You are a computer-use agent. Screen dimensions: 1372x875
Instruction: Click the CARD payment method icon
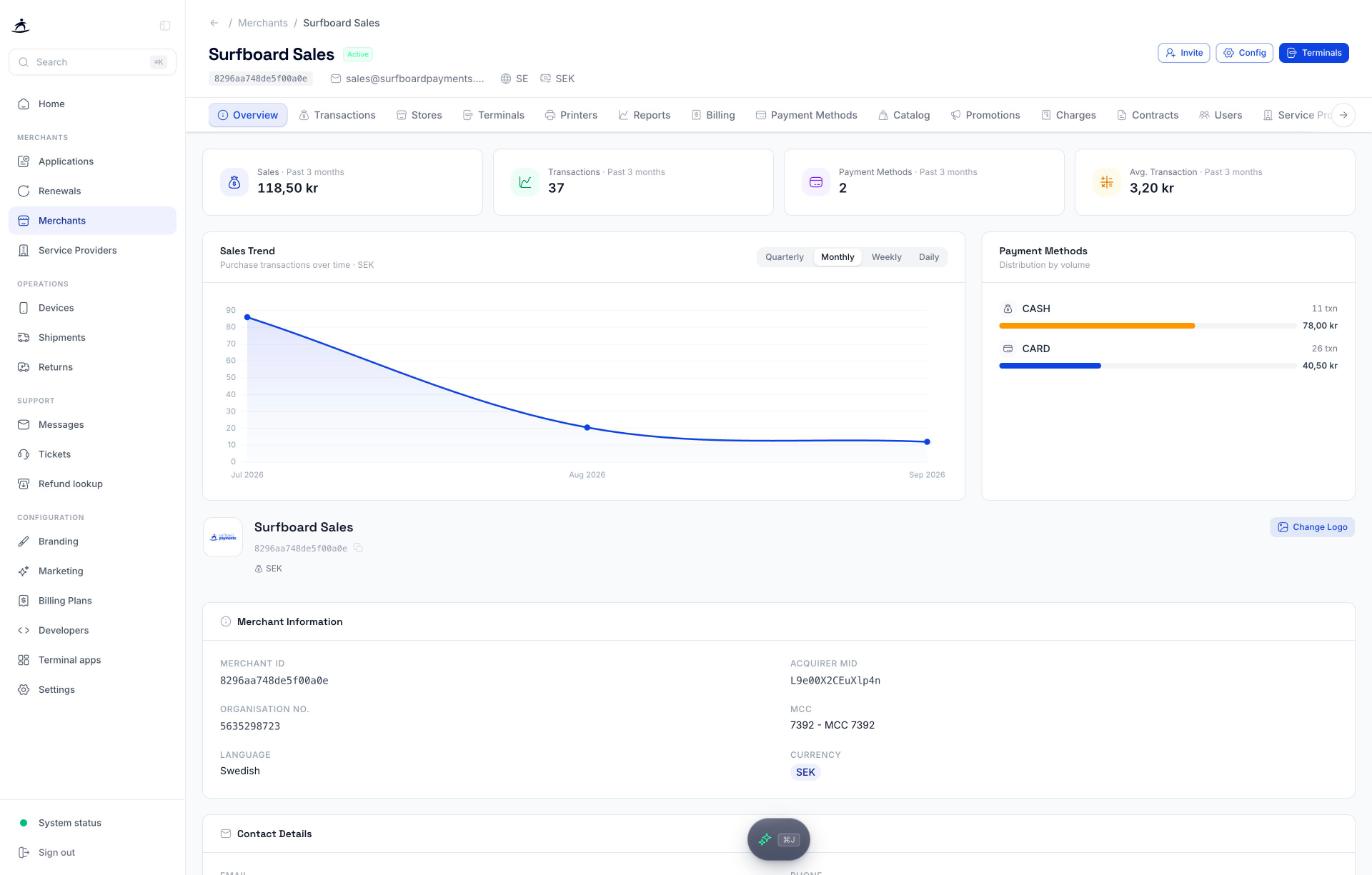click(1008, 349)
